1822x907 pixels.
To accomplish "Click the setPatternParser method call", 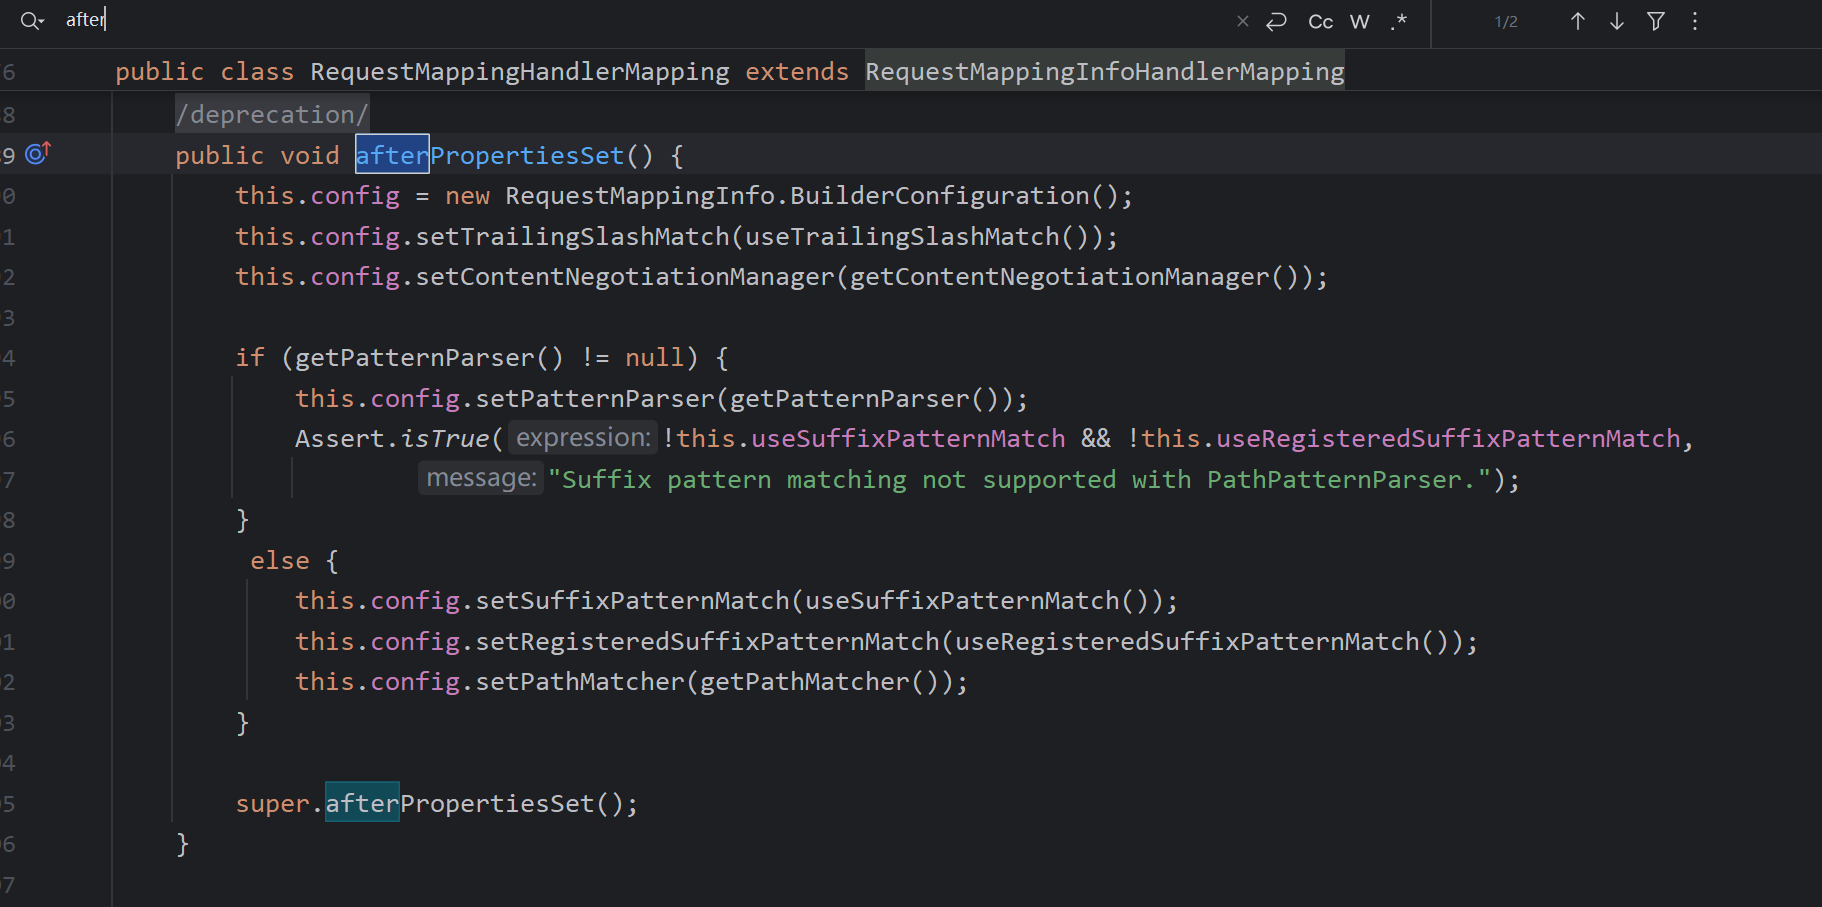I will coord(595,399).
